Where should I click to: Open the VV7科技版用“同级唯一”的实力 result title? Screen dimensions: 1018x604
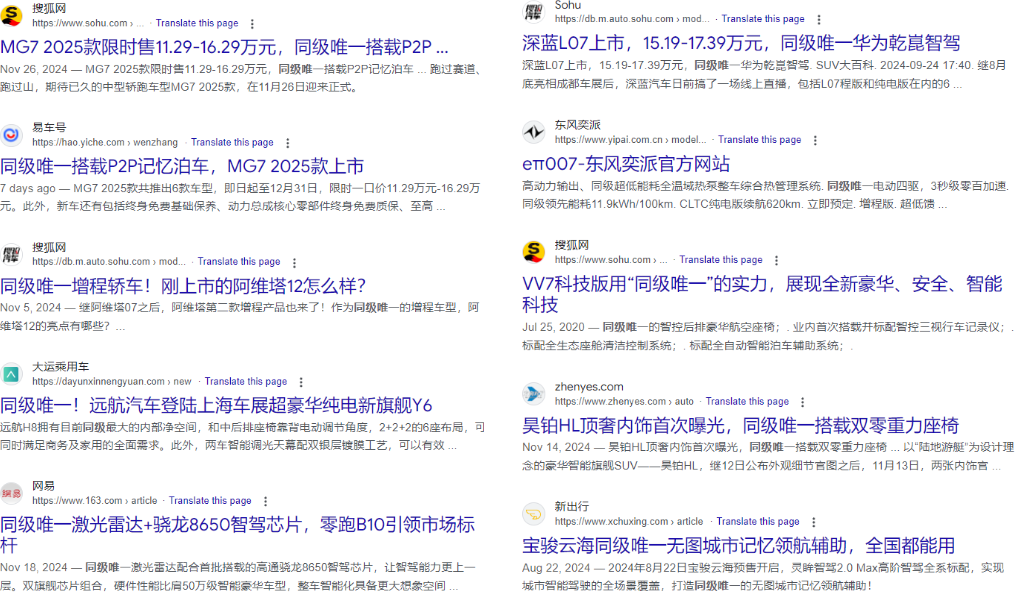(762, 294)
